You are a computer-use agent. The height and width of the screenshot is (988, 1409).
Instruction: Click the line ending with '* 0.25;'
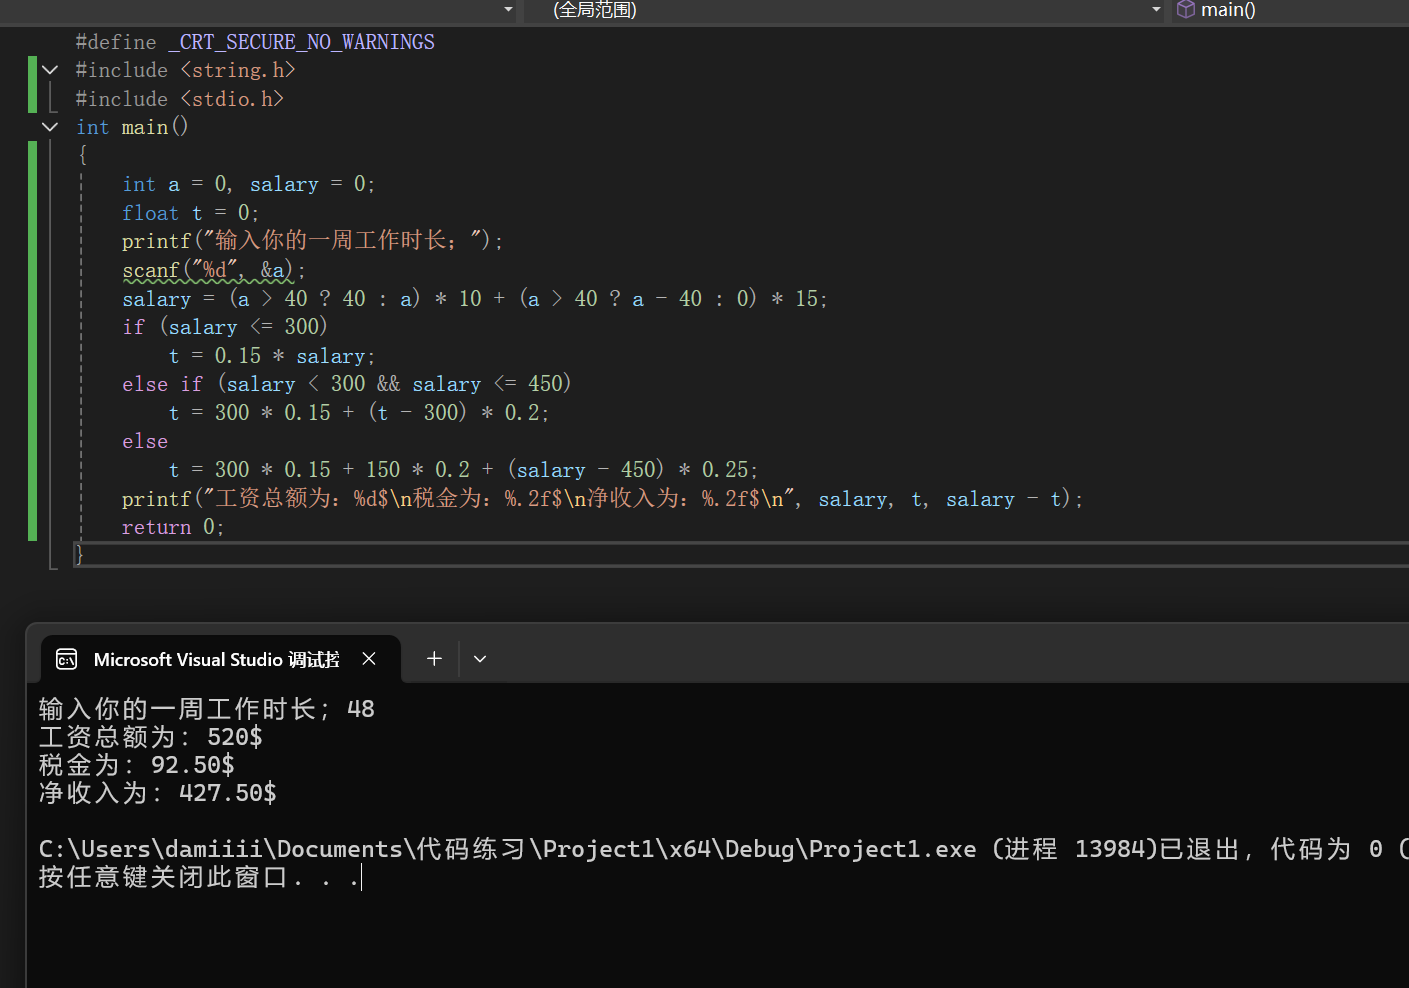coord(463,470)
